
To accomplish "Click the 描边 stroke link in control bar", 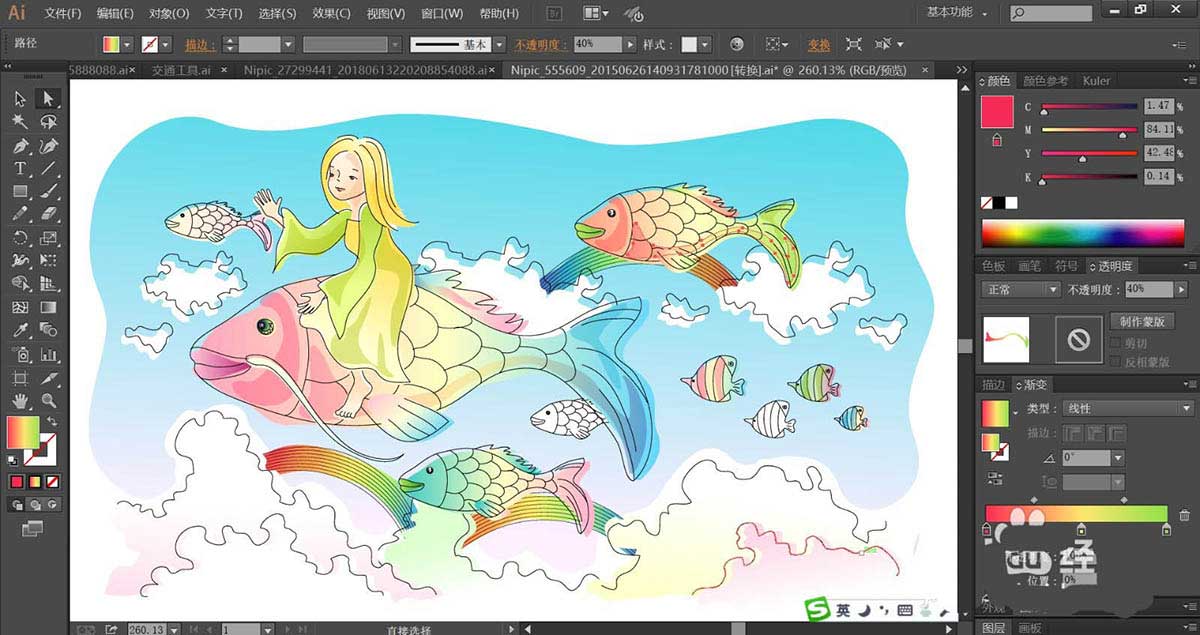I will tap(201, 45).
